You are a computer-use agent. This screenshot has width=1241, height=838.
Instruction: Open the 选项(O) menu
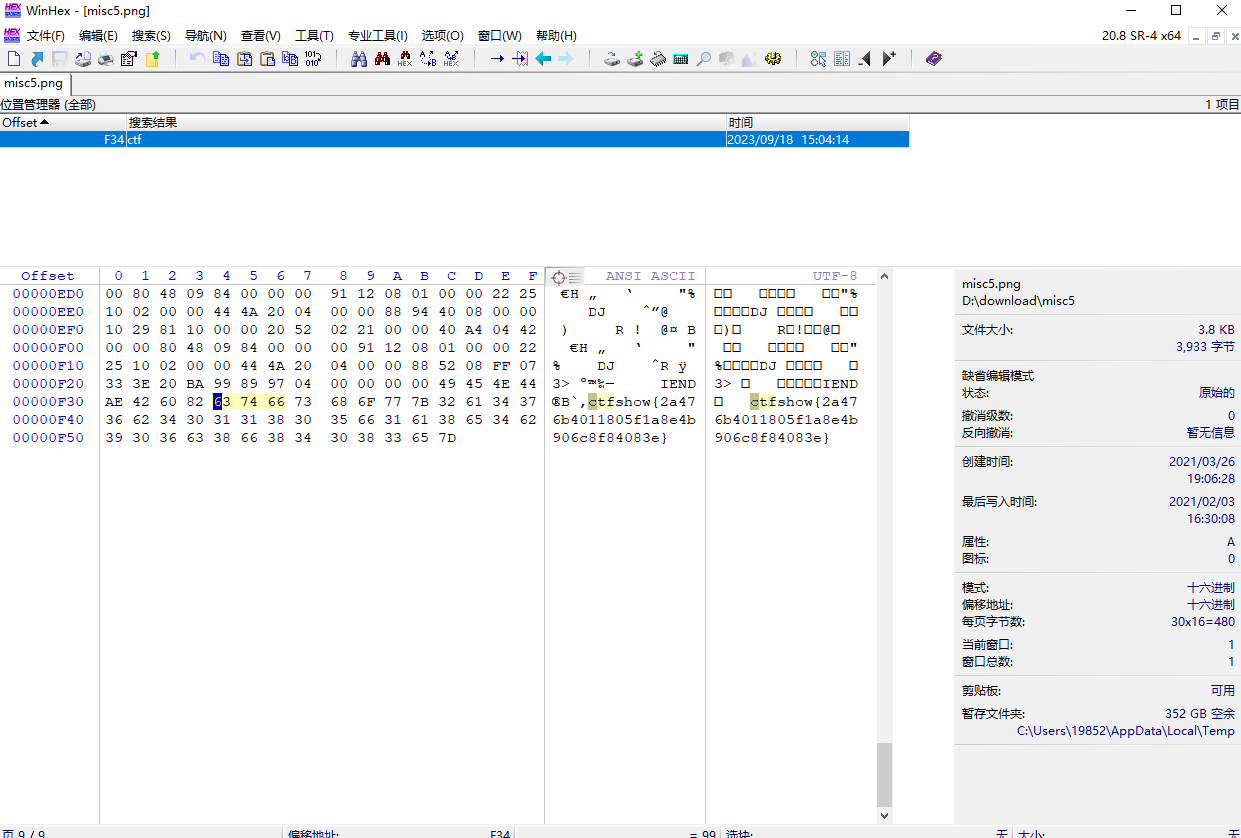tap(442, 36)
